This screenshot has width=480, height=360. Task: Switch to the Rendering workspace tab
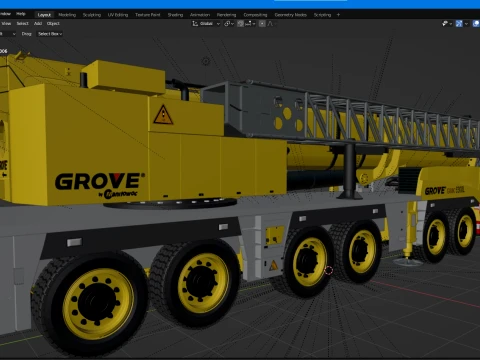226,15
